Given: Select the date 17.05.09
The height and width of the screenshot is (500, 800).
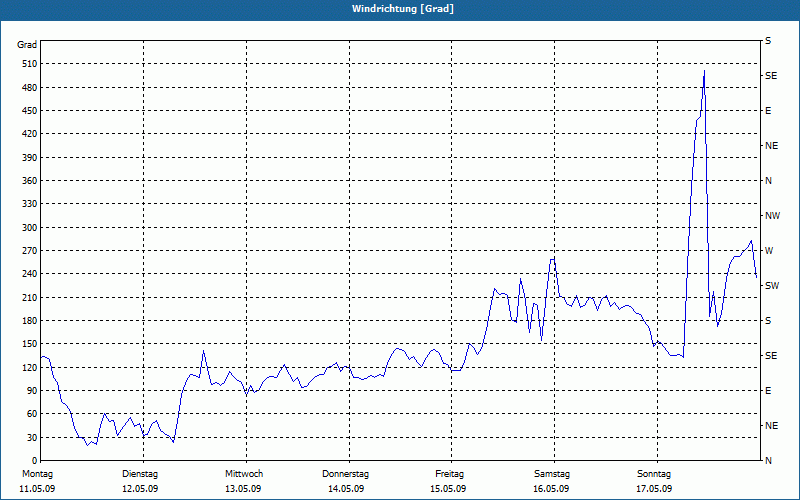Looking at the screenshot, I should coord(654,489).
